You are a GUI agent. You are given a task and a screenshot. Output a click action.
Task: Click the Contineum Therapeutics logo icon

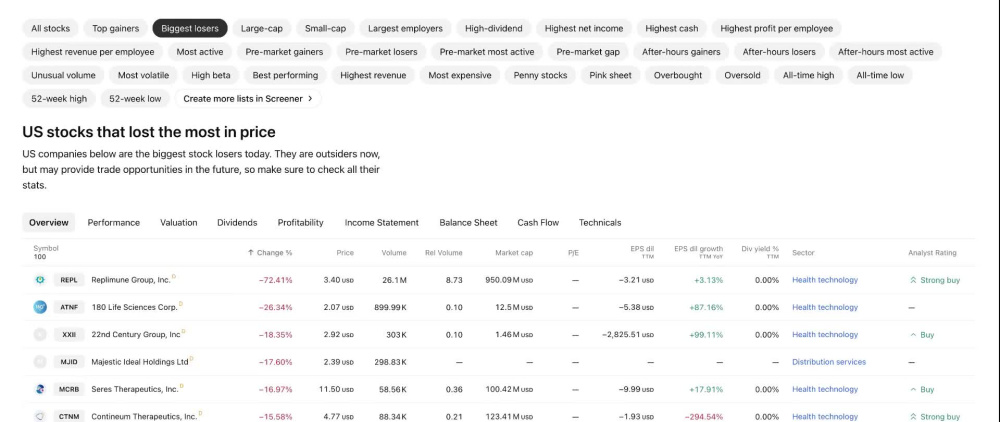[x=40, y=417]
